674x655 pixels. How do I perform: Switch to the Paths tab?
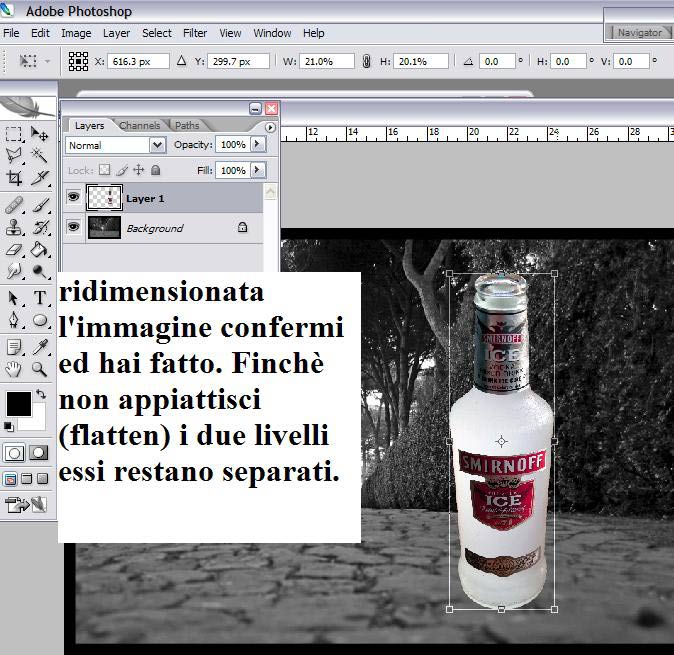coord(187,125)
